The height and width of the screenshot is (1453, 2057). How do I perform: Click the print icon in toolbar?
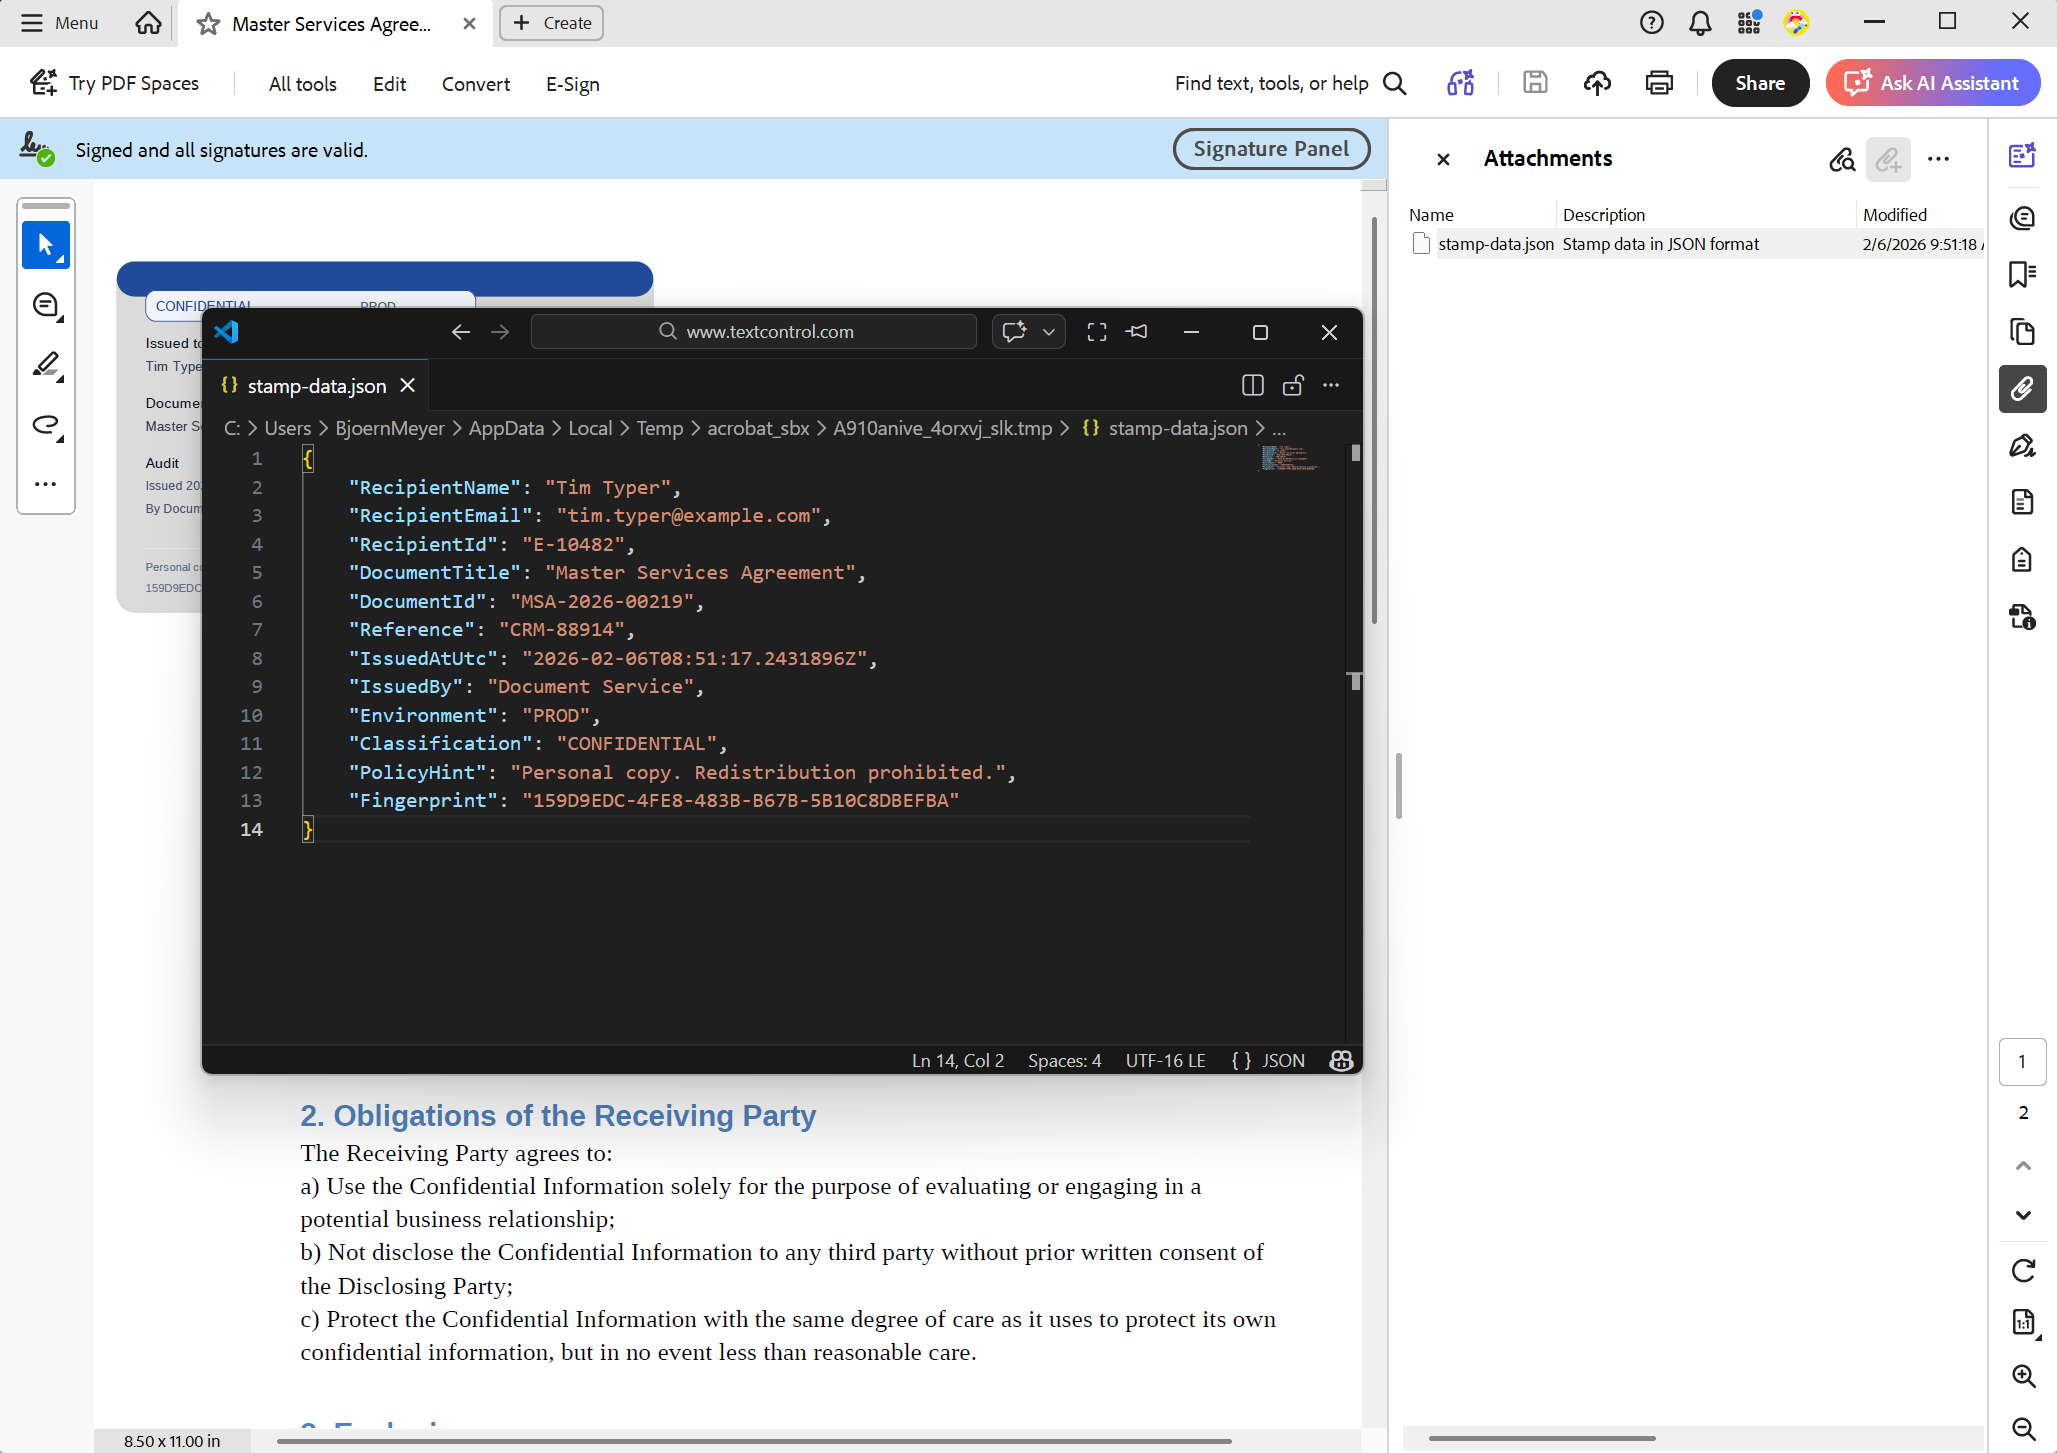pyautogui.click(x=1659, y=83)
